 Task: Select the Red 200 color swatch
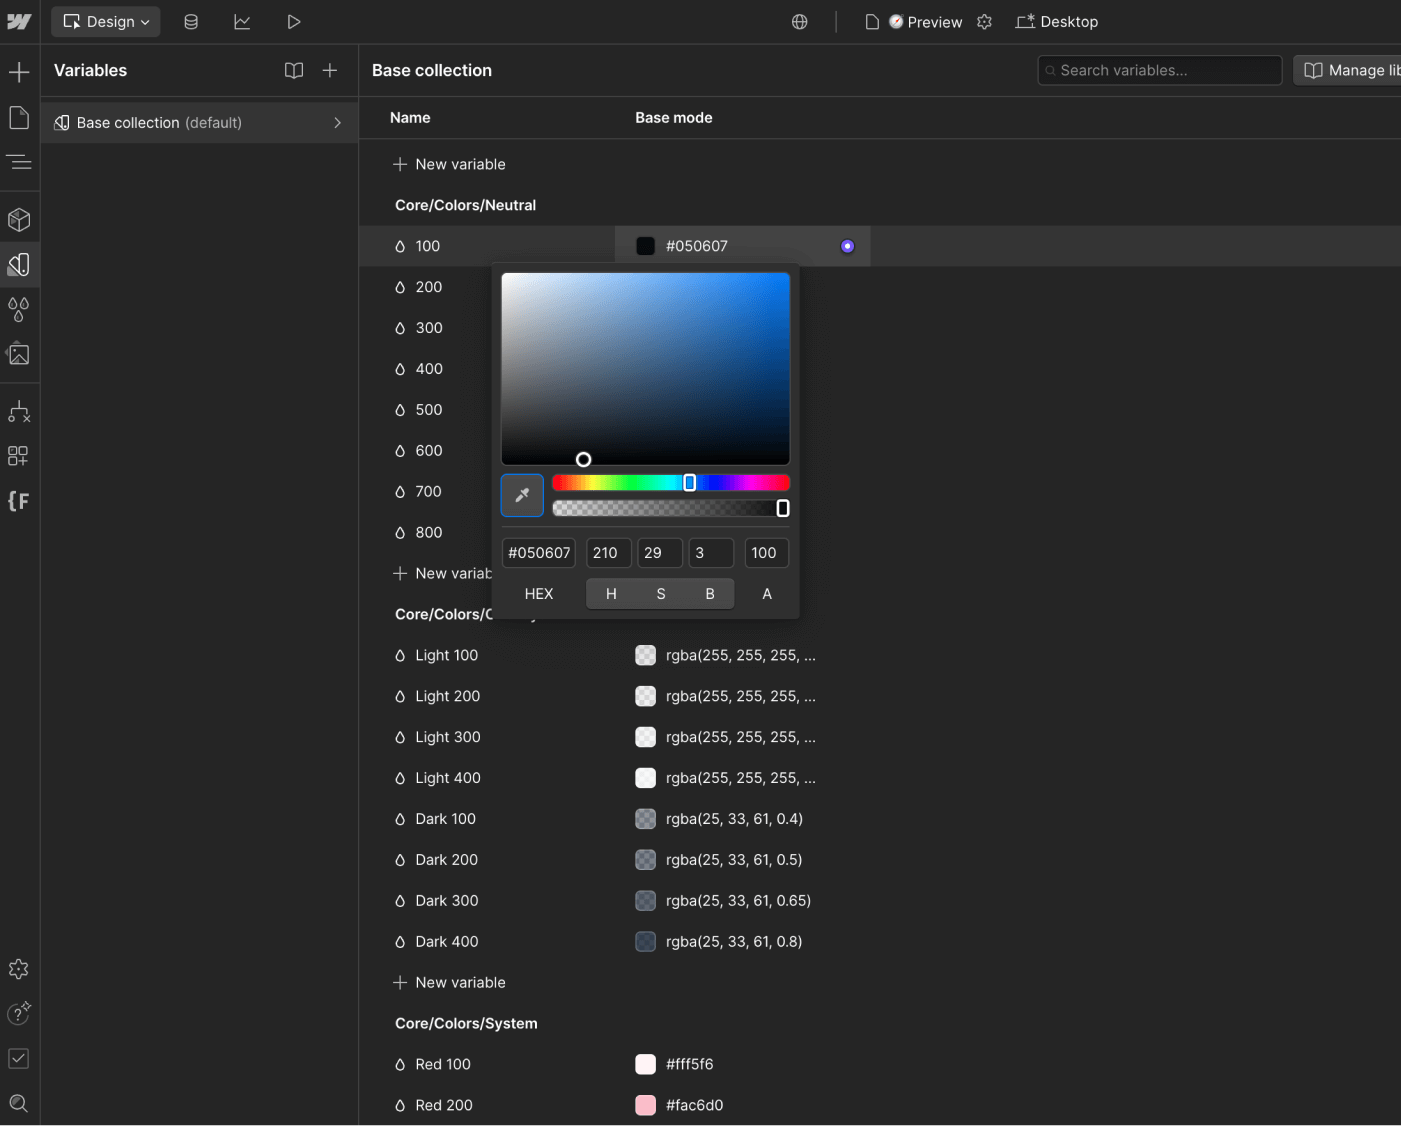[645, 1105]
